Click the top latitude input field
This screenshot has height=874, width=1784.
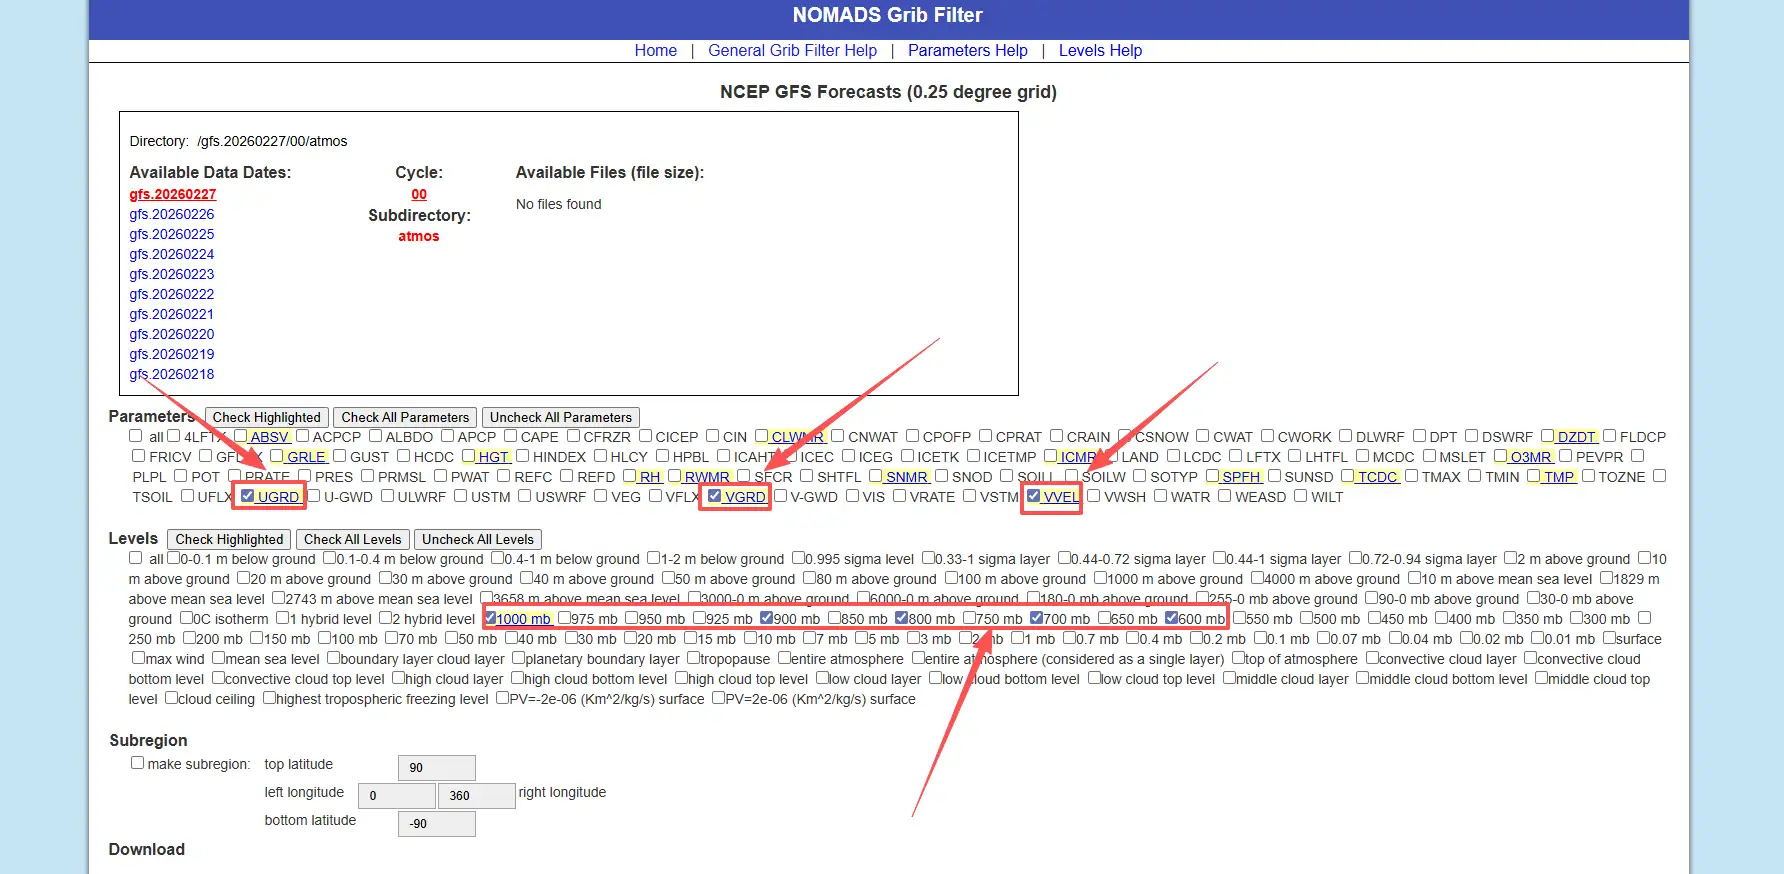[x=436, y=768]
